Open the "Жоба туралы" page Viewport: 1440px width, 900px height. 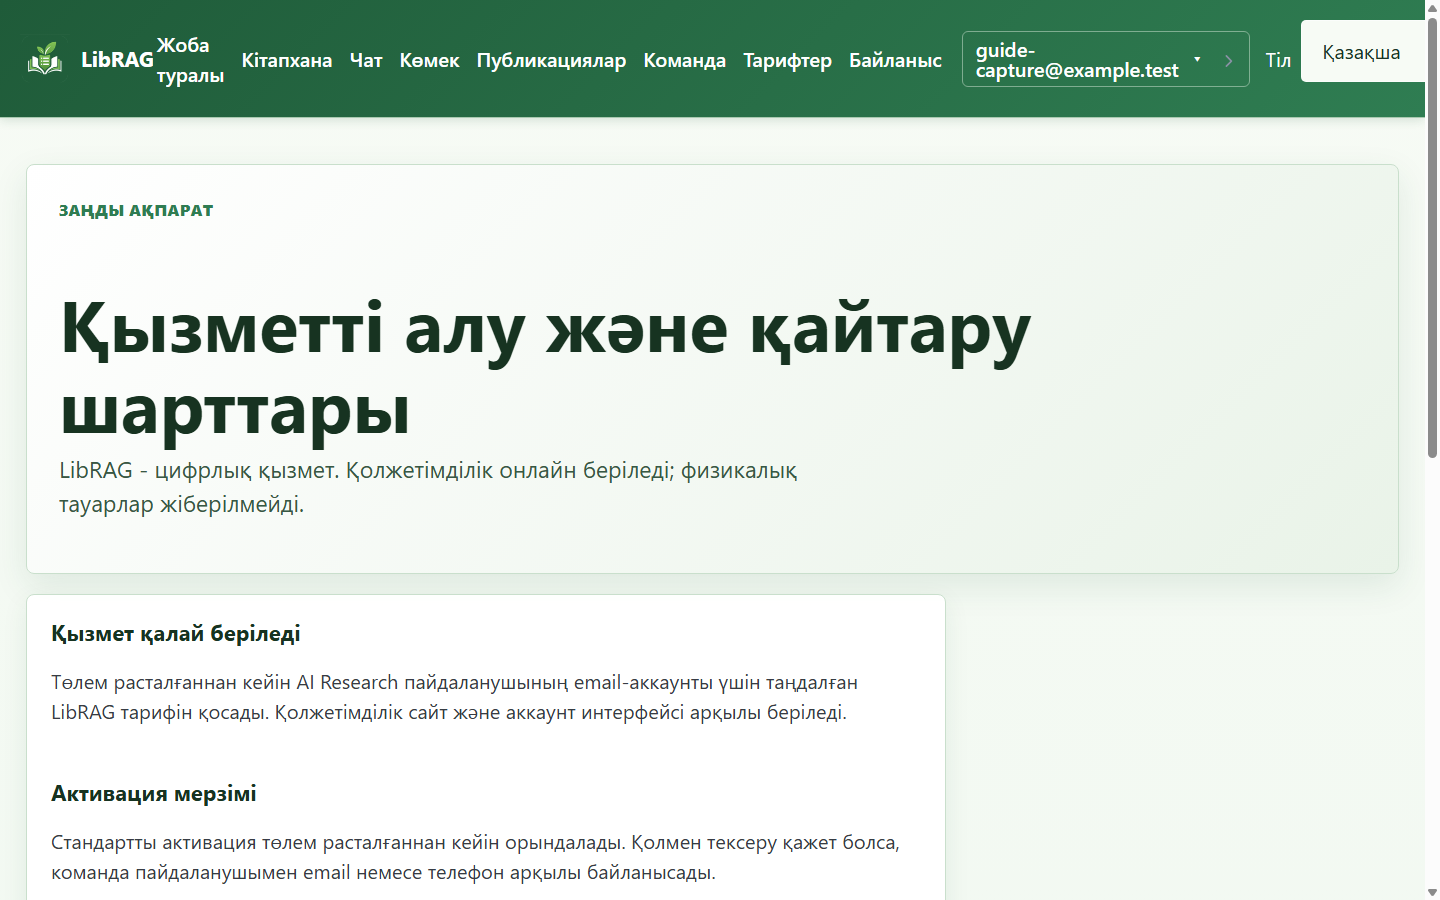190,60
